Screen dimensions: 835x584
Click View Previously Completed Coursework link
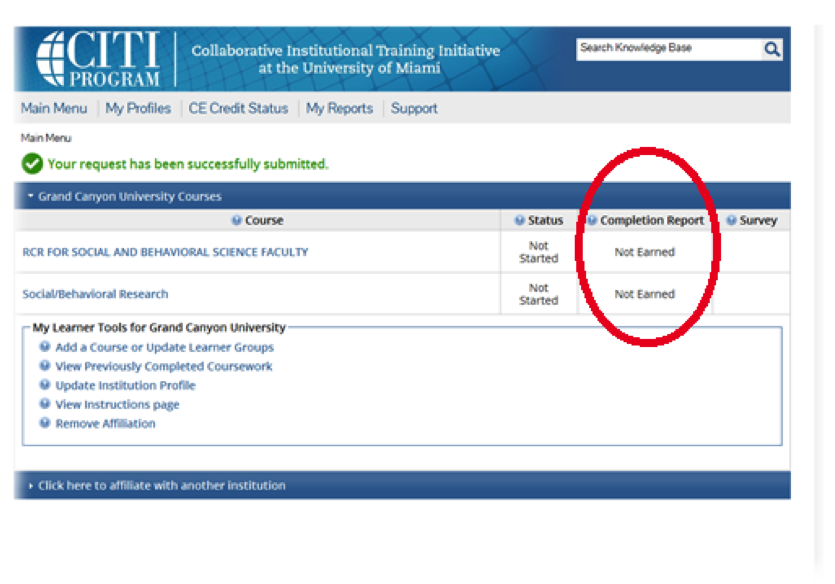click(163, 366)
